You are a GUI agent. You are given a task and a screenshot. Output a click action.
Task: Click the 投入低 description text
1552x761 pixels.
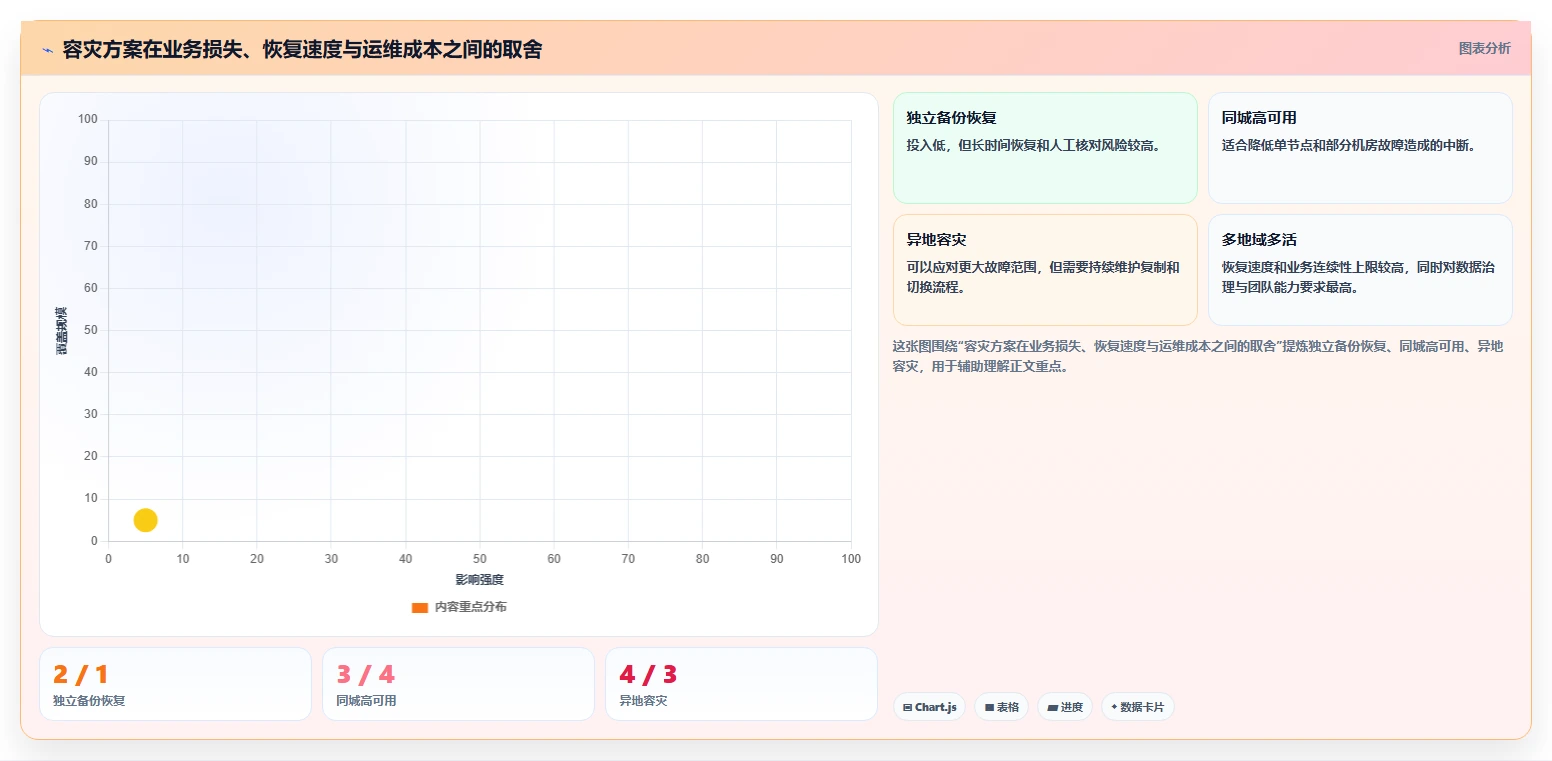tap(1034, 145)
